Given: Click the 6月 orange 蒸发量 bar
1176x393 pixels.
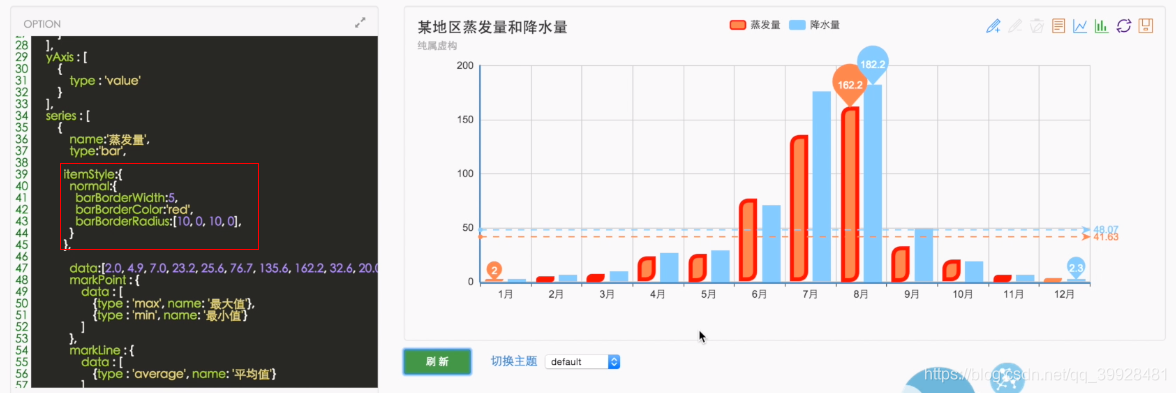Looking at the screenshot, I should coord(748,241).
